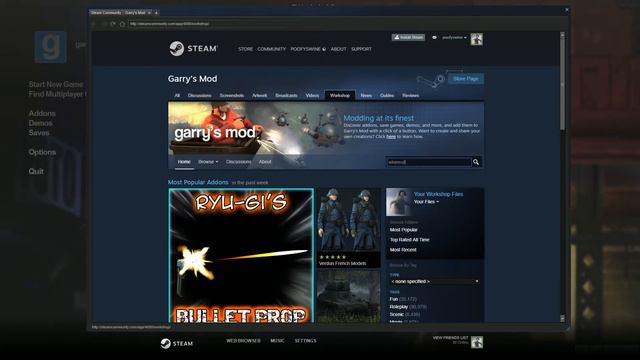Click the workshop search input field
Image resolution: width=640 pixels, height=360 pixels.
tap(429, 162)
